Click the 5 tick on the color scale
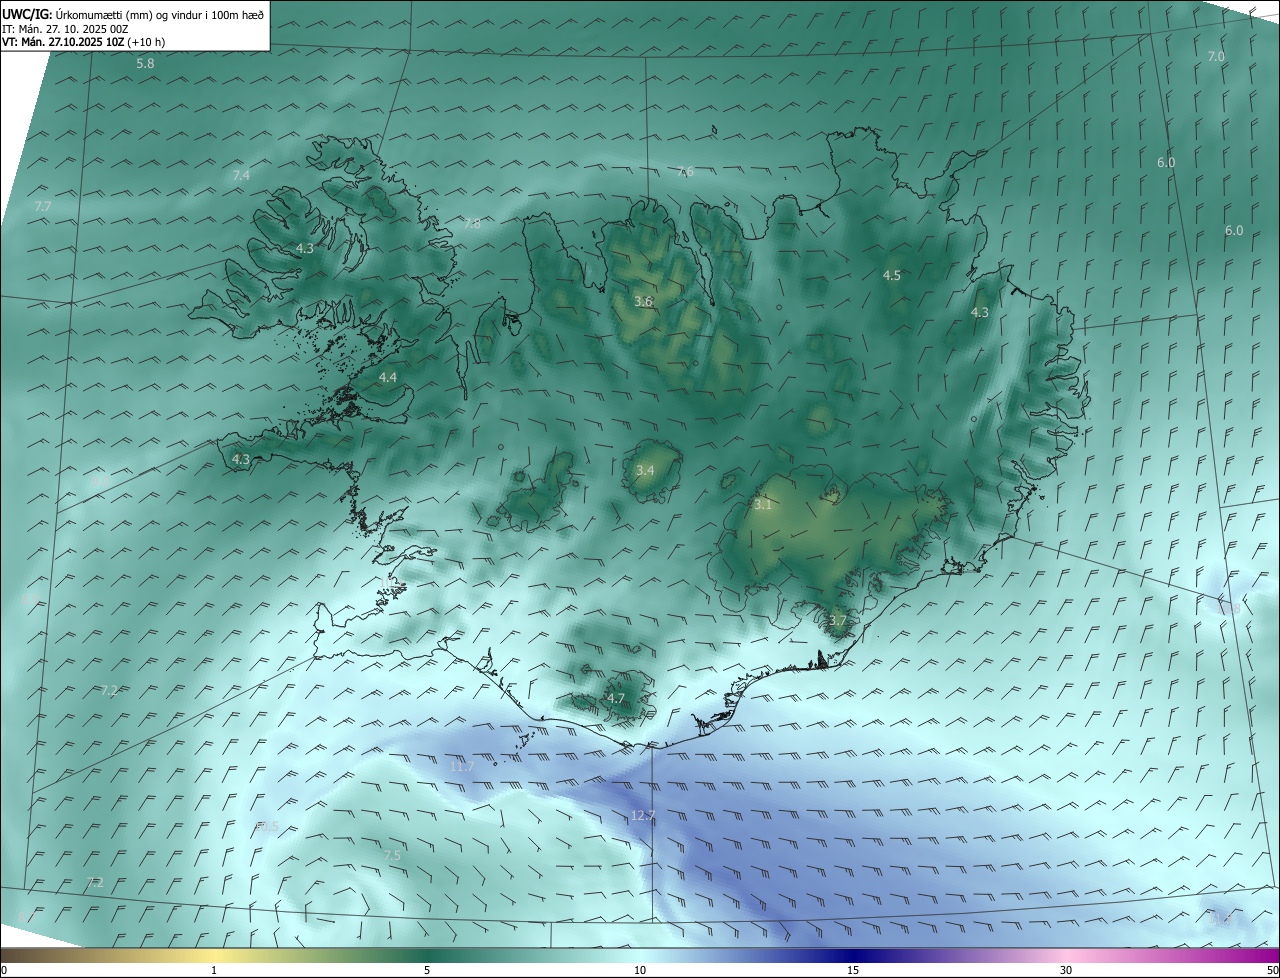Image resolution: width=1280 pixels, height=978 pixels. point(427,970)
